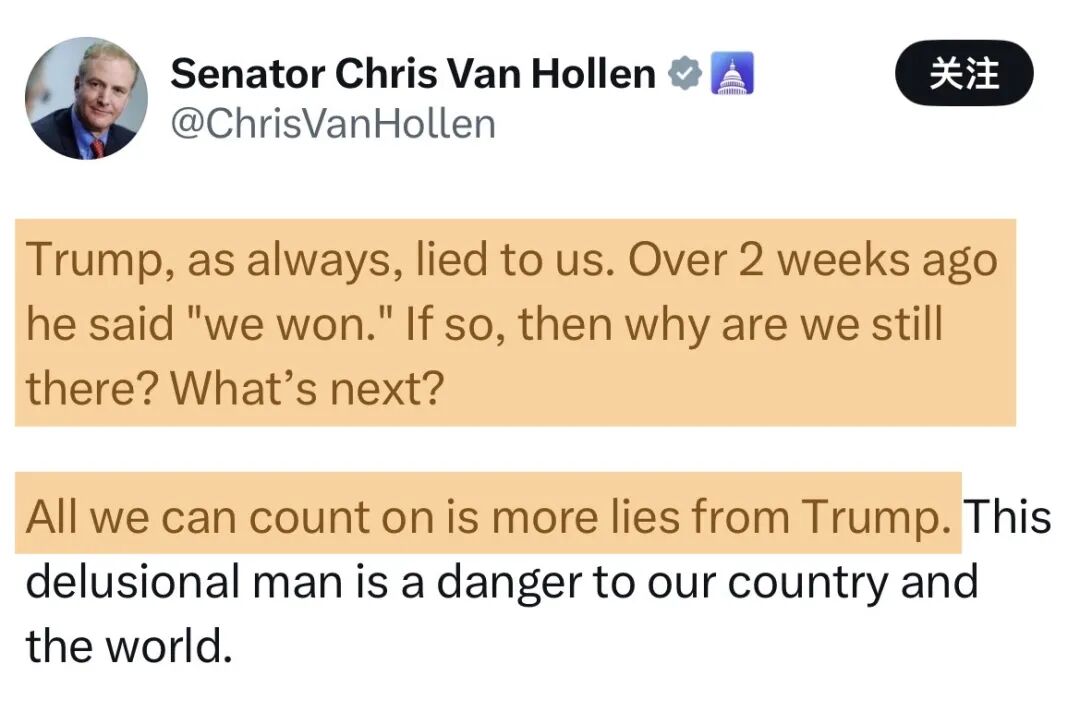
Task: Click the phrase "Over 2 weeks ago"
Action: pos(814,260)
